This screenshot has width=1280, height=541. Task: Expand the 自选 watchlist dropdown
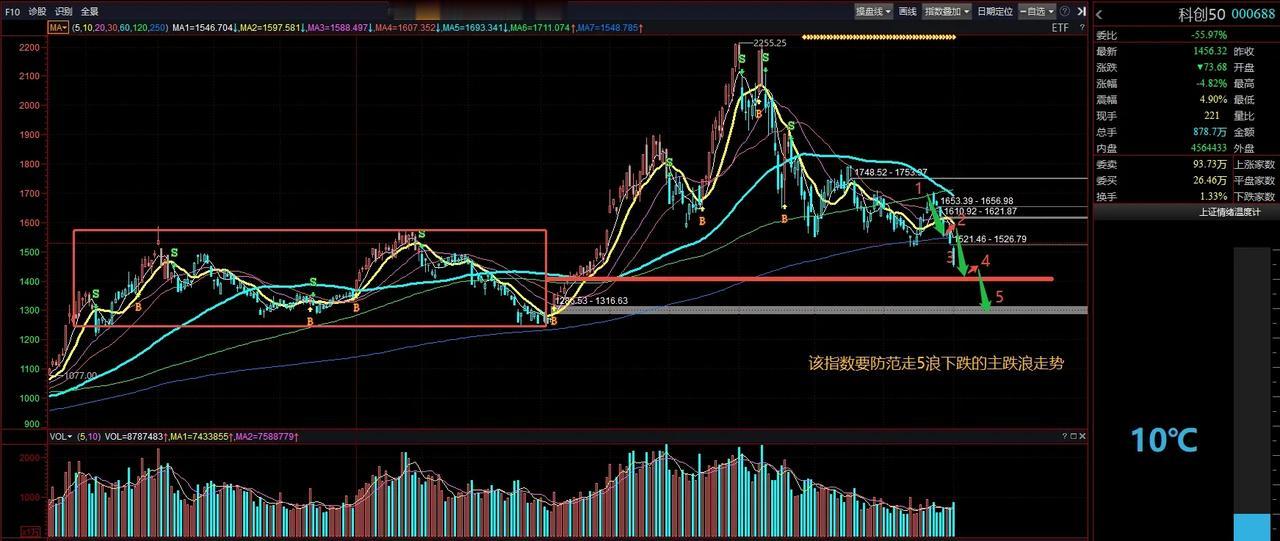[1038, 11]
